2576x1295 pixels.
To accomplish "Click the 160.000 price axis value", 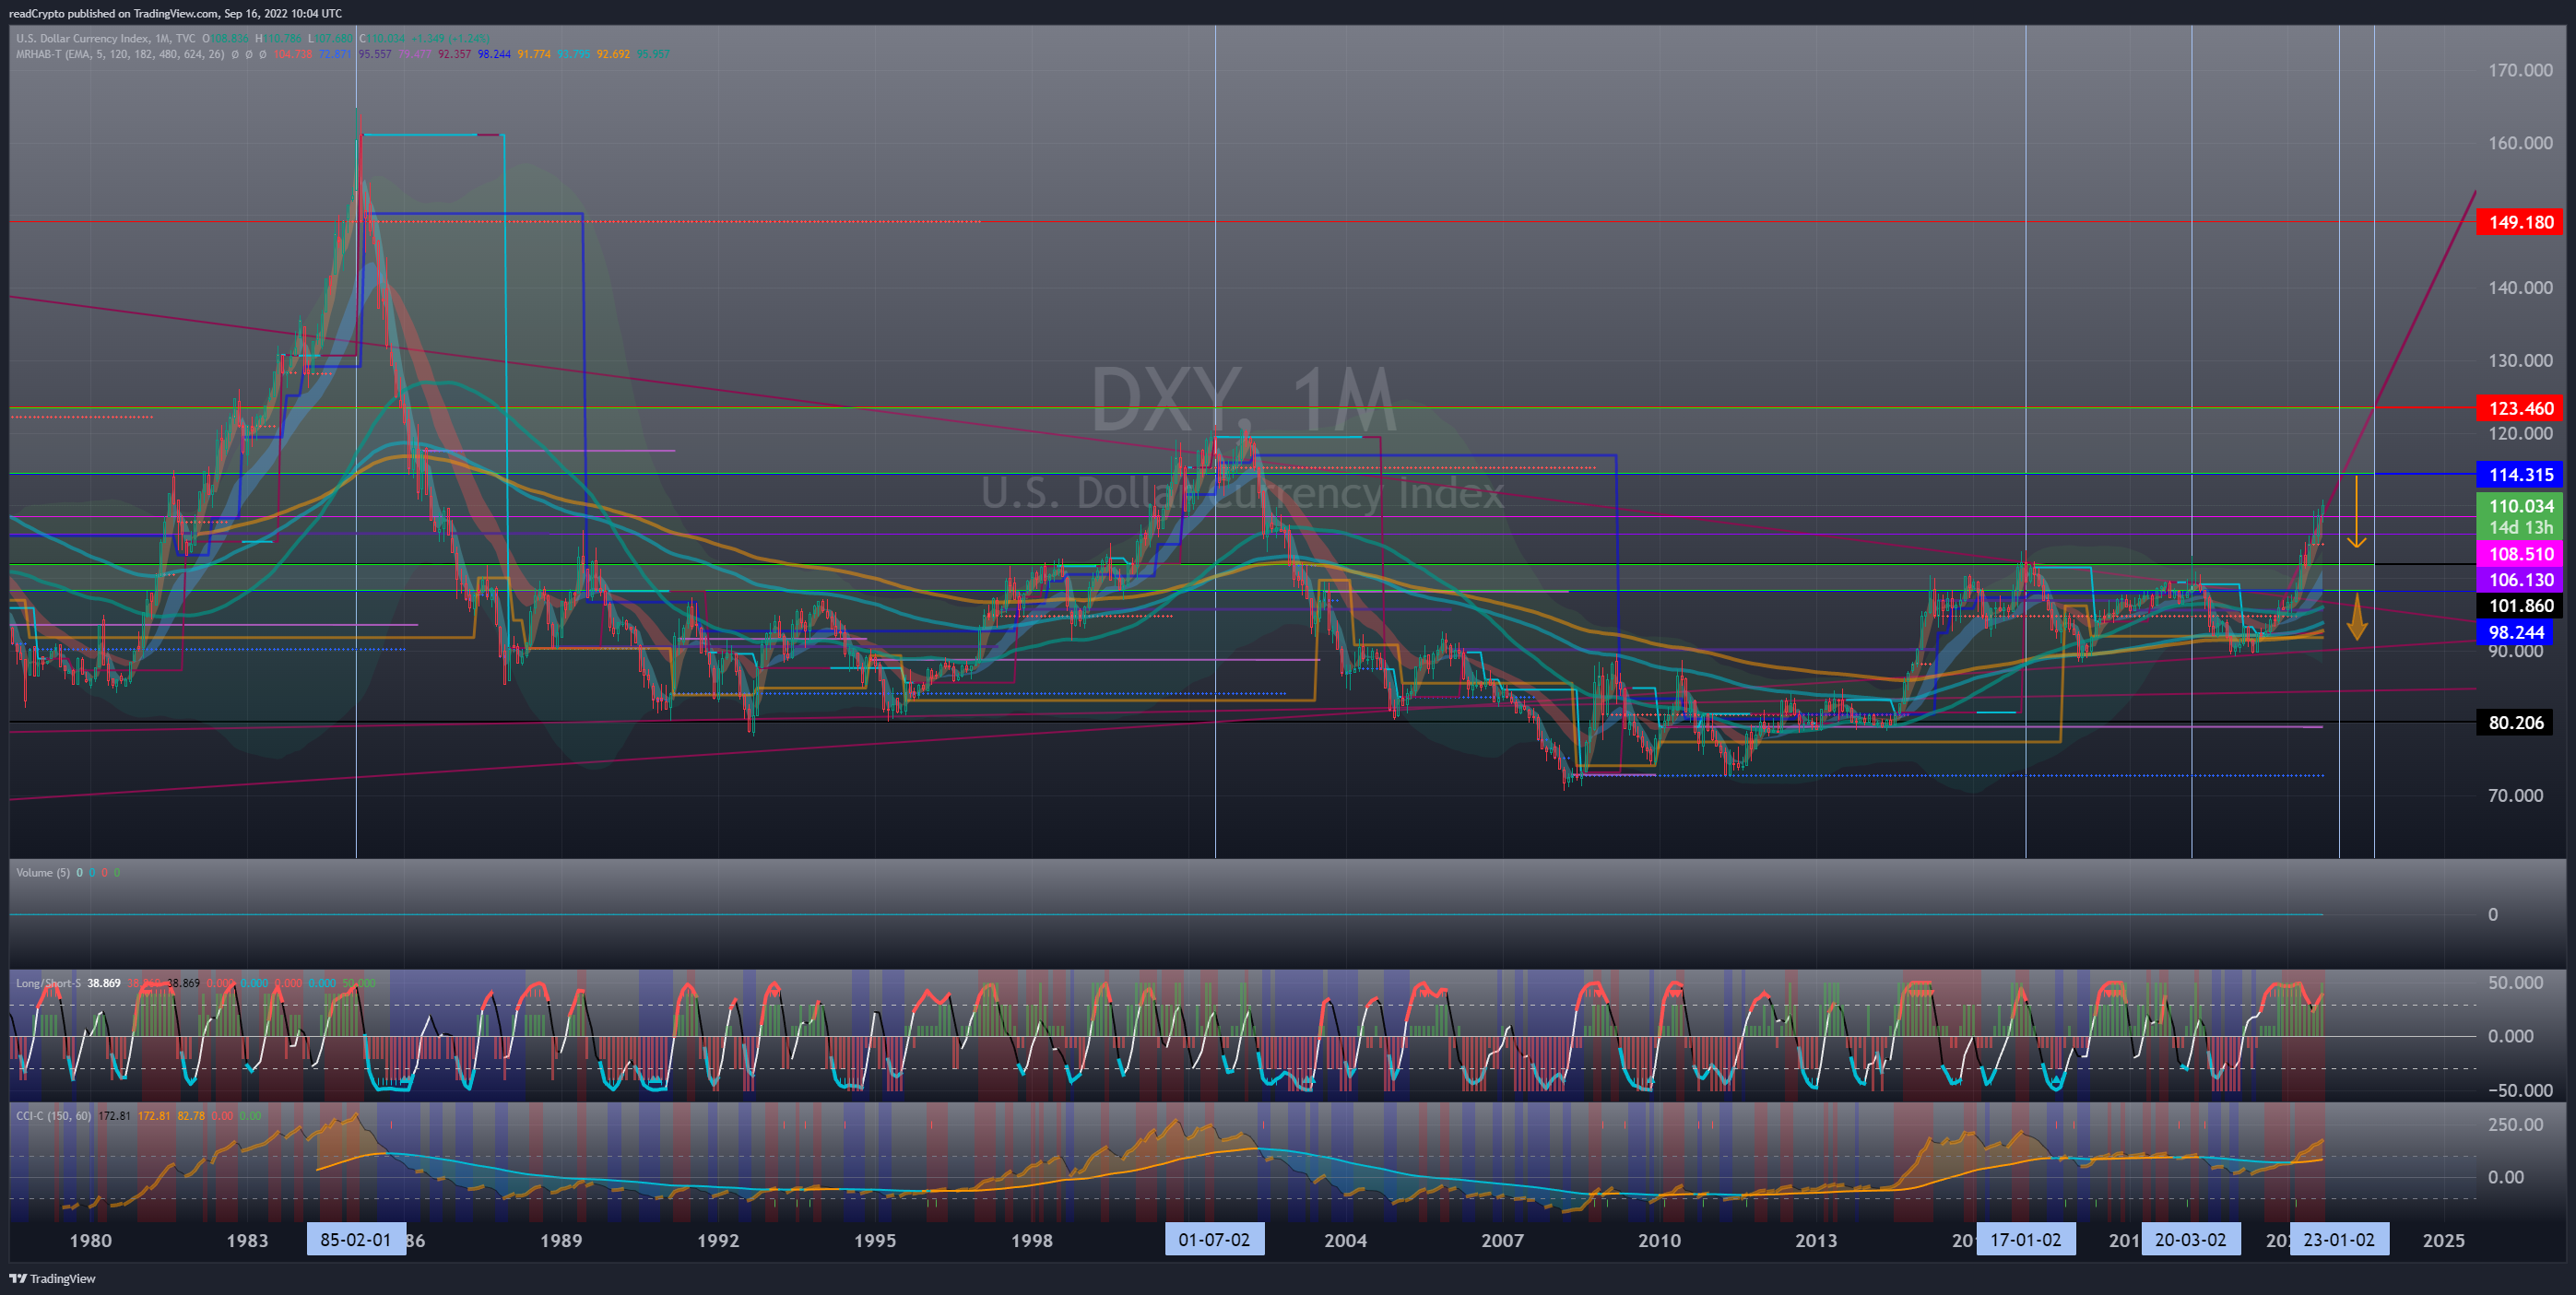I will coord(2520,143).
